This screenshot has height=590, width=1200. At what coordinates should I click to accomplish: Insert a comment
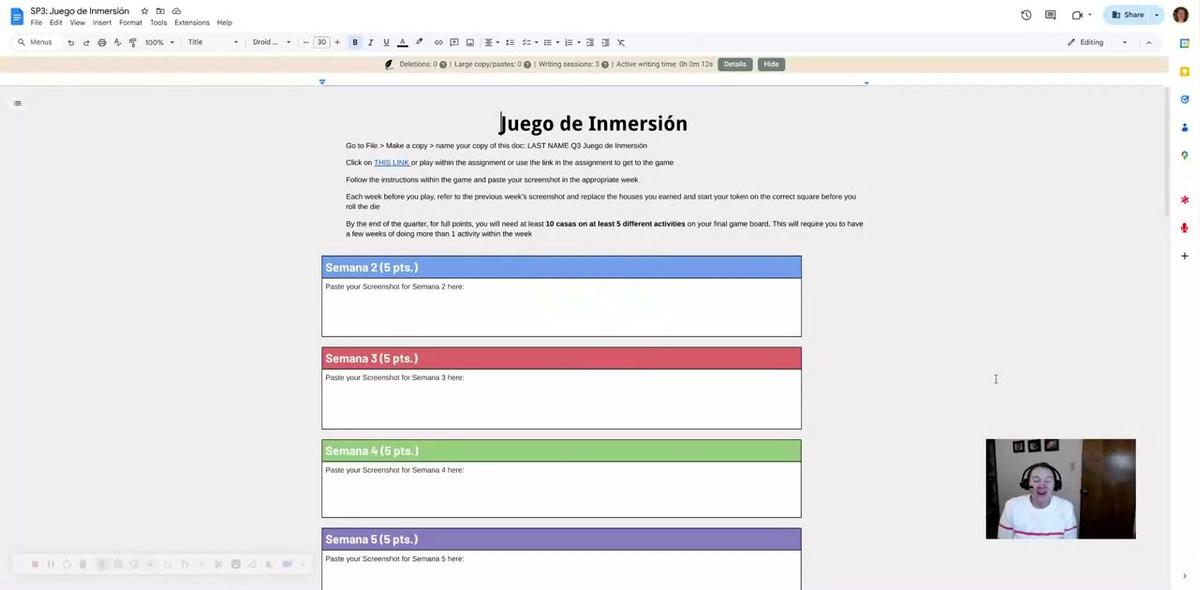(x=451, y=39)
